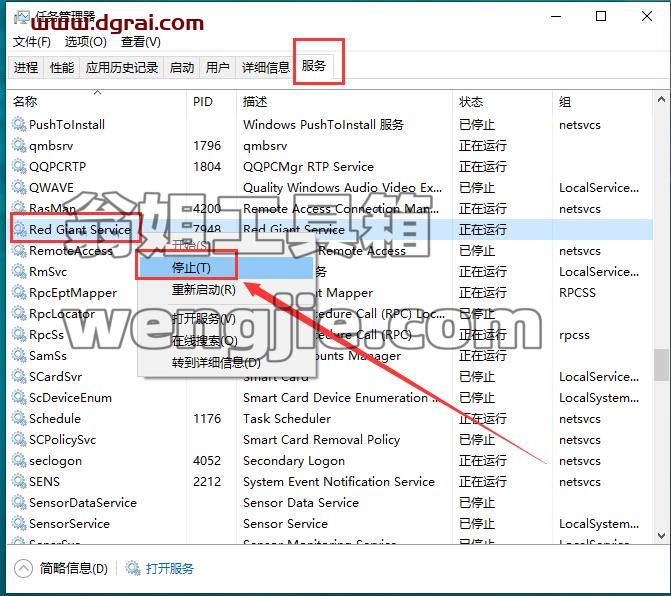The image size is (671, 596).
Task: Click the gear icon next to 打开服务 link
Action: [x=133, y=568]
